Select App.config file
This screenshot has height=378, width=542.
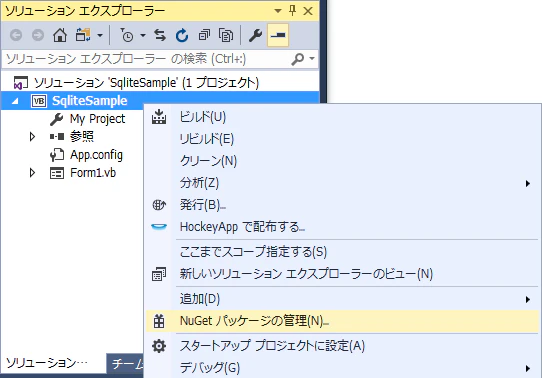coord(96,155)
